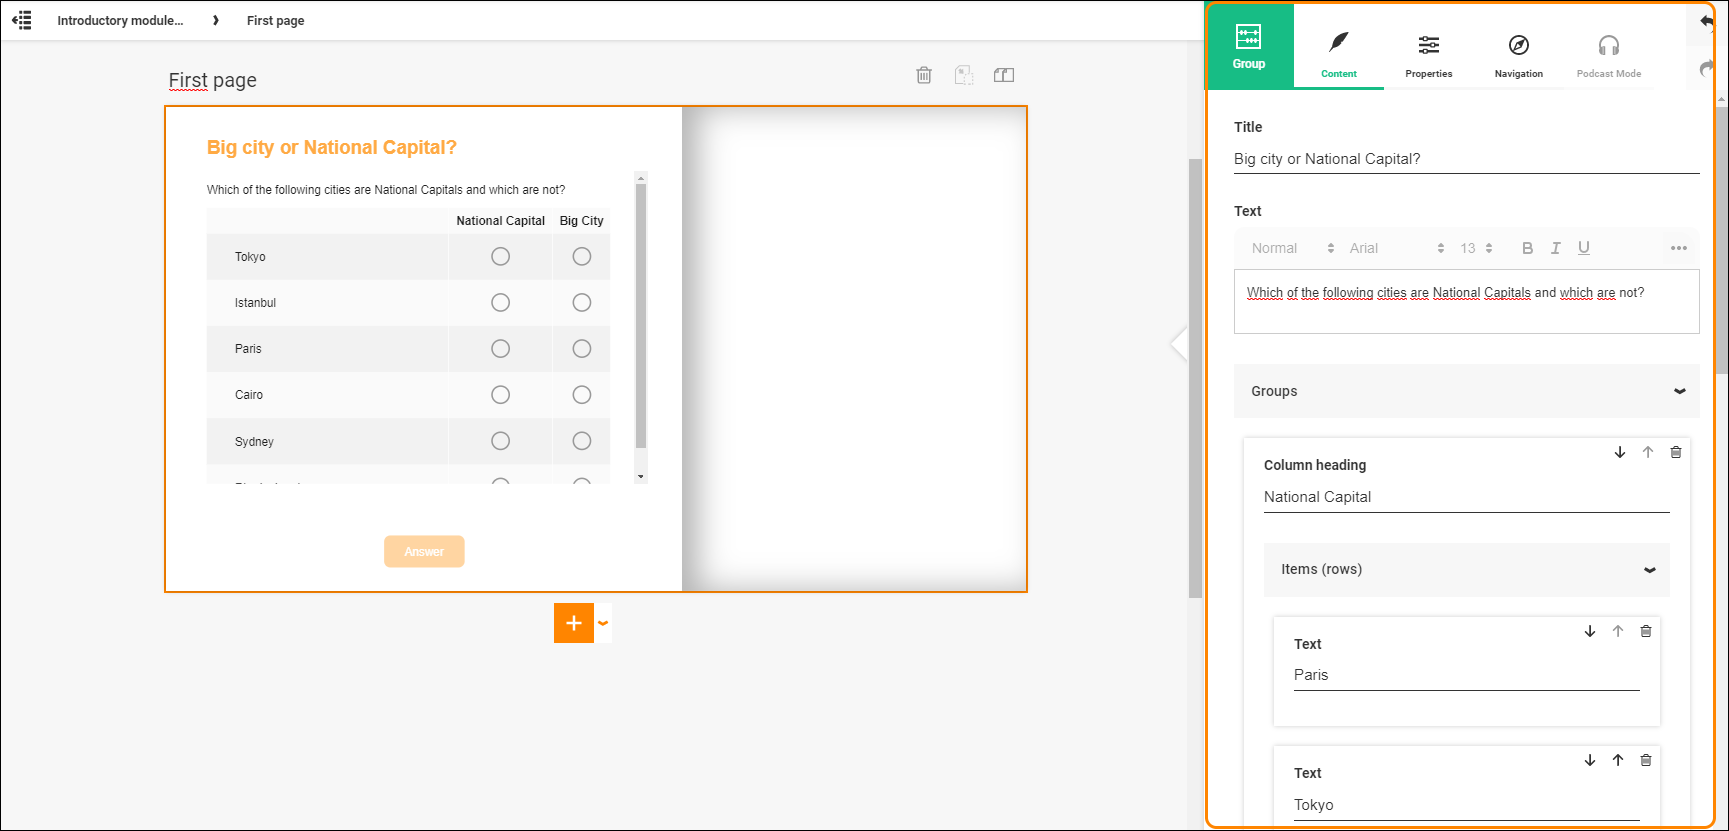The image size is (1729, 831).
Task: Edit the Tokyo item text field
Action: coord(1467,805)
